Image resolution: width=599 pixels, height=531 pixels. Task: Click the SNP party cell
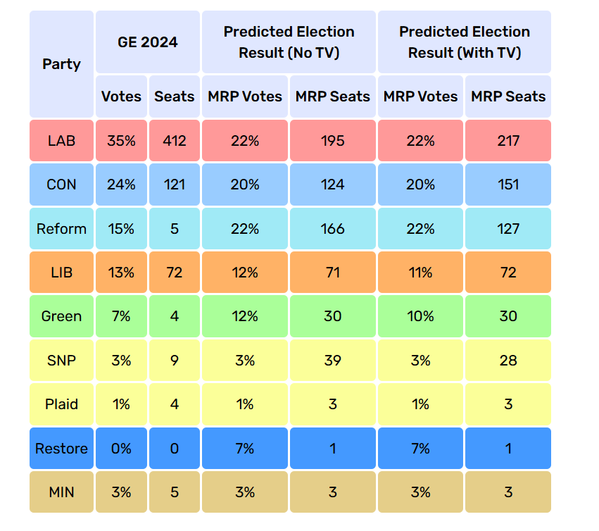click(62, 360)
